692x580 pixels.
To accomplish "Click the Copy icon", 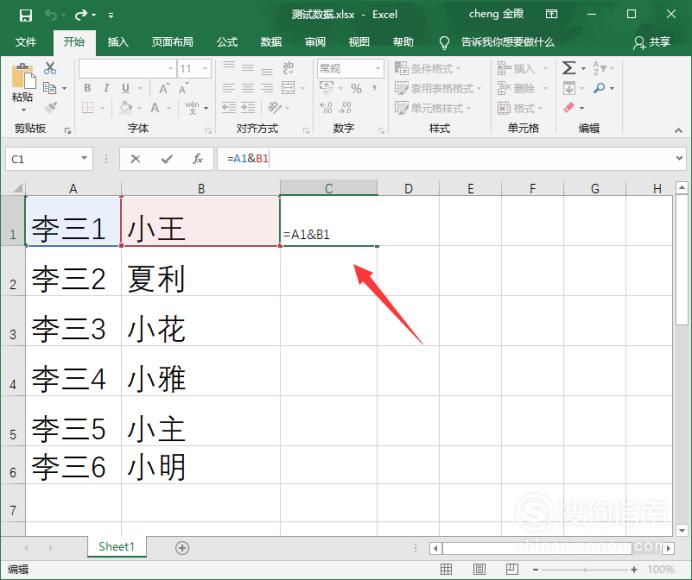I will [49, 88].
